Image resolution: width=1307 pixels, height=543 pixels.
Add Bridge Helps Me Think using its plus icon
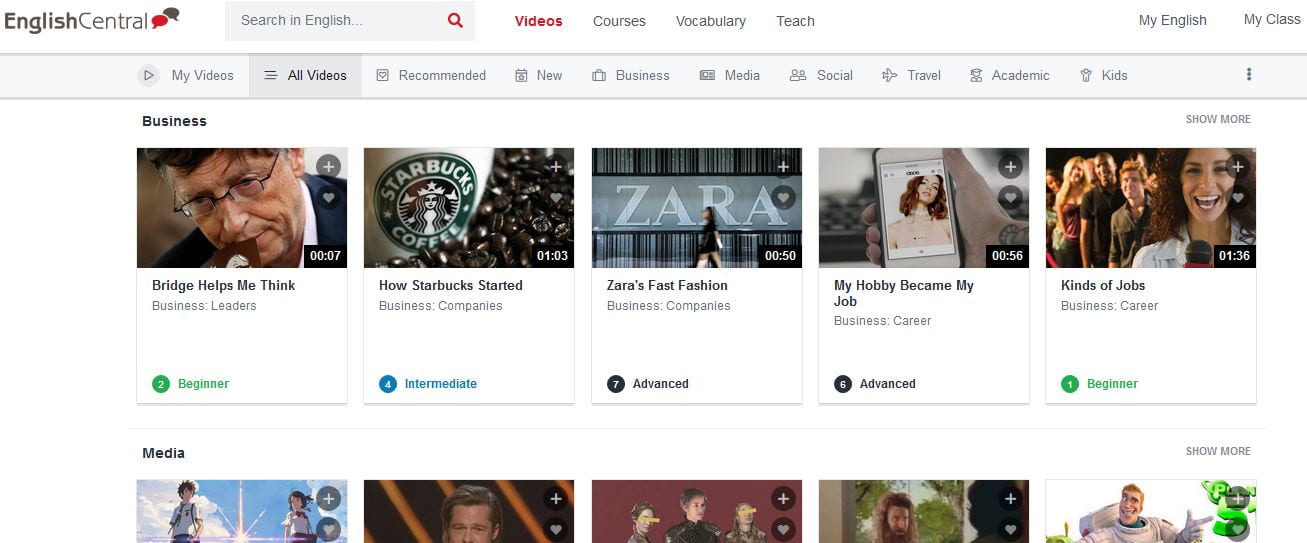coord(328,166)
